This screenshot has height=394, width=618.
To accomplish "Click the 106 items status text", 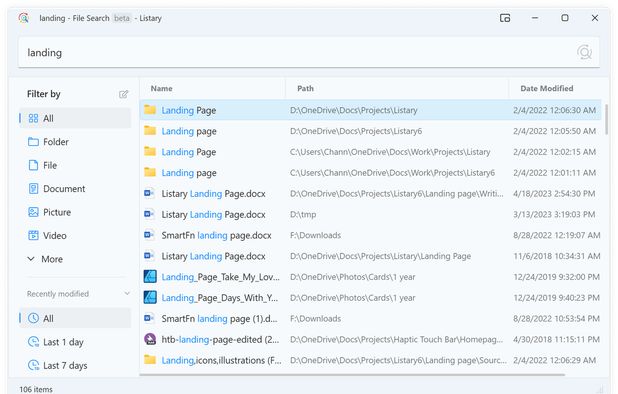I will [x=36, y=389].
